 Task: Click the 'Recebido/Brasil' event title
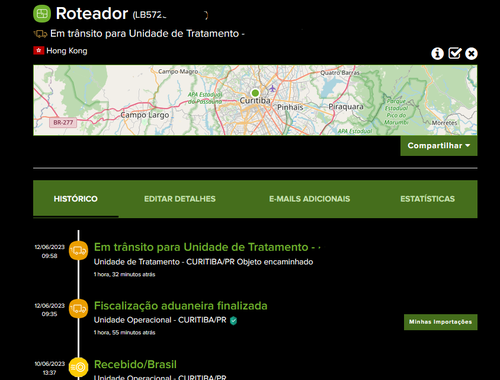coord(135,364)
